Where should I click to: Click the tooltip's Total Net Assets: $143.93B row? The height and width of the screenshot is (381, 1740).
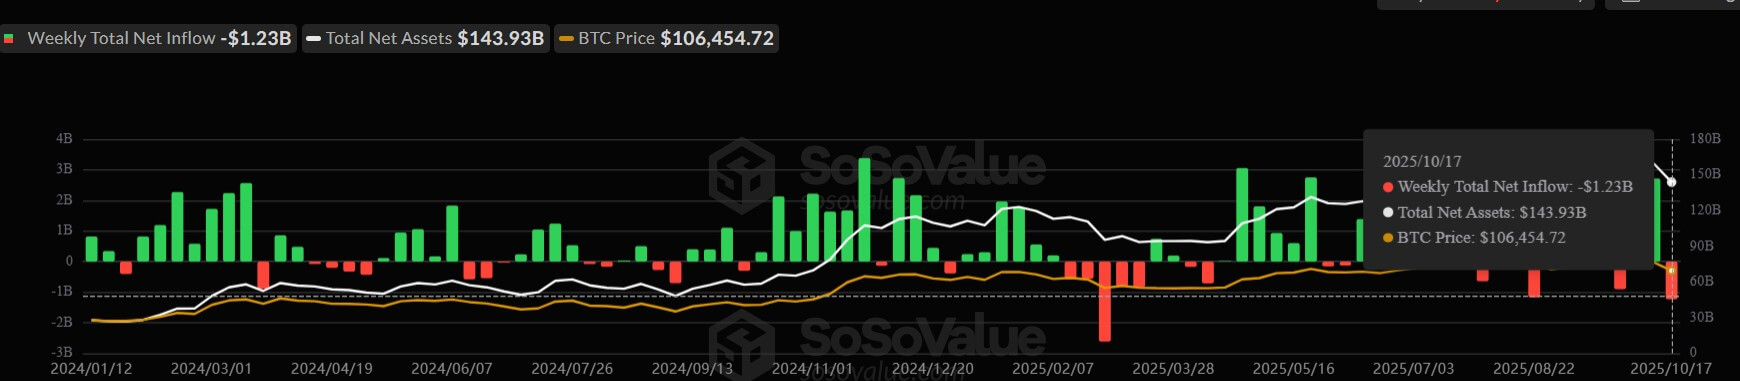click(1485, 212)
